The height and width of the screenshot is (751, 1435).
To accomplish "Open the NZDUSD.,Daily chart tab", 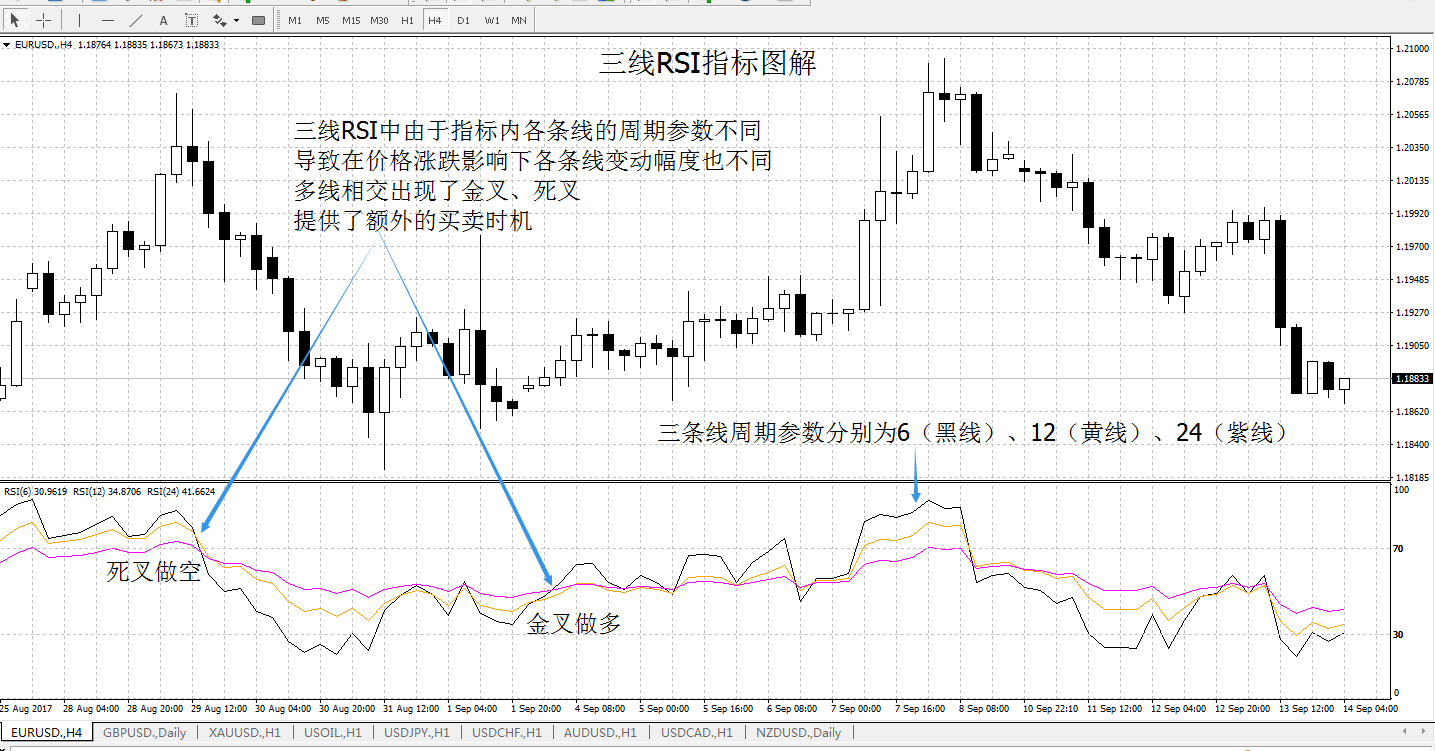I will click(x=798, y=732).
